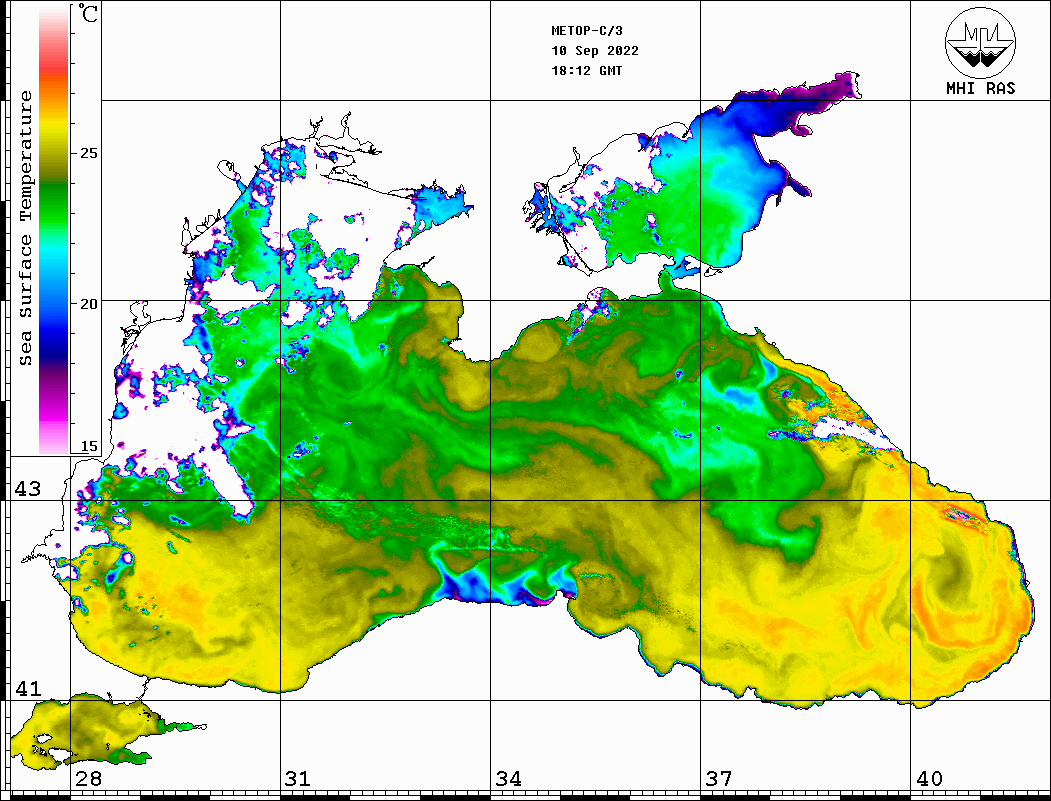Click the MHI RAS circular logo
Screen dimensions: 1051x801
(x=980, y=42)
